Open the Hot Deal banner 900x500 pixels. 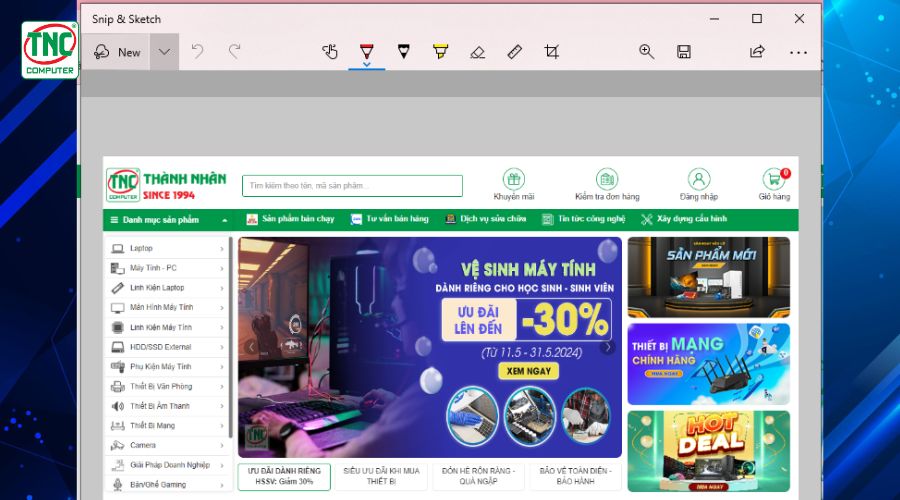[709, 451]
